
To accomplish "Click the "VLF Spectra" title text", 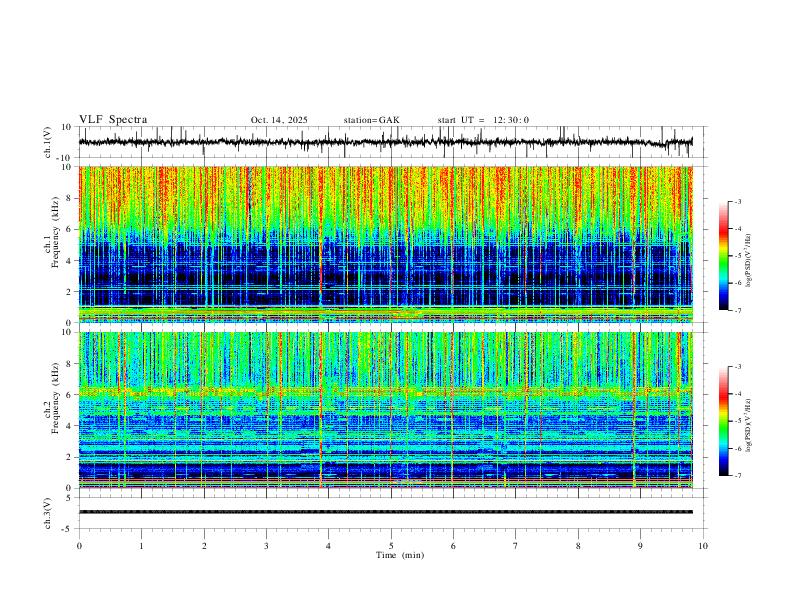I will [113, 119].
